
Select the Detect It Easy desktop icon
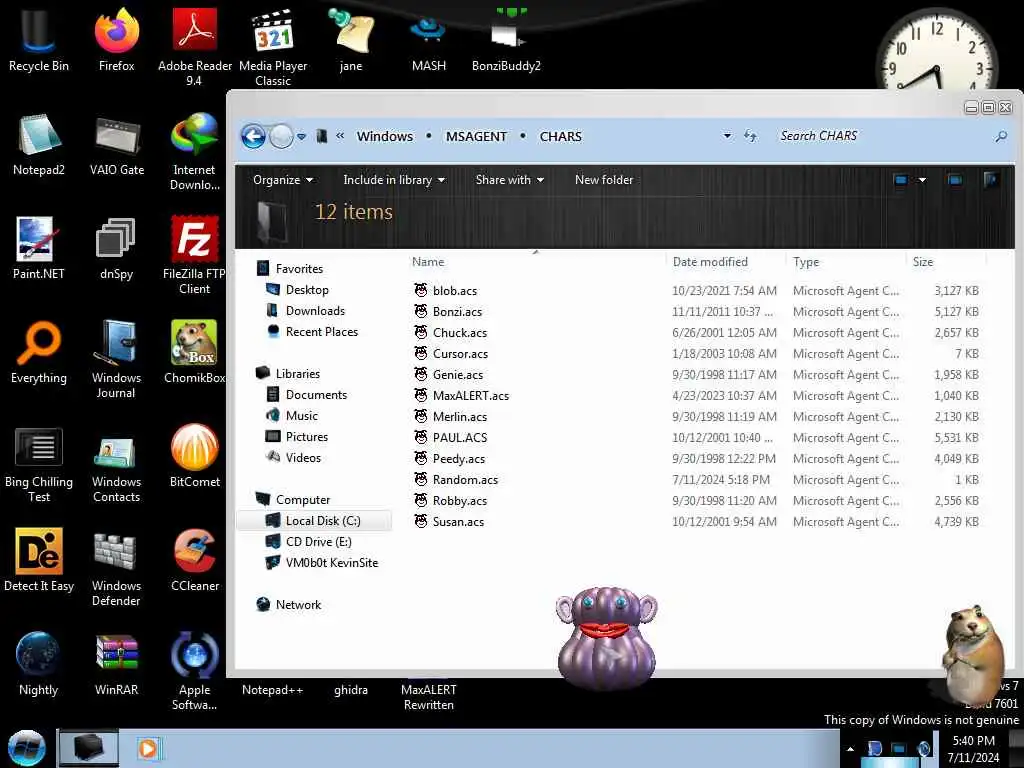point(38,560)
